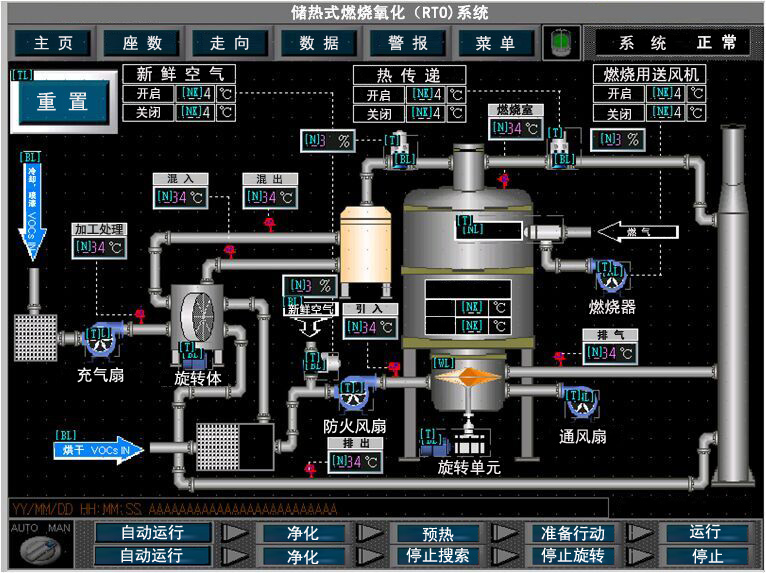This screenshot has height=573, width=766.
Task: Click the 停止旋转 button
Action: [x=573, y=556]
